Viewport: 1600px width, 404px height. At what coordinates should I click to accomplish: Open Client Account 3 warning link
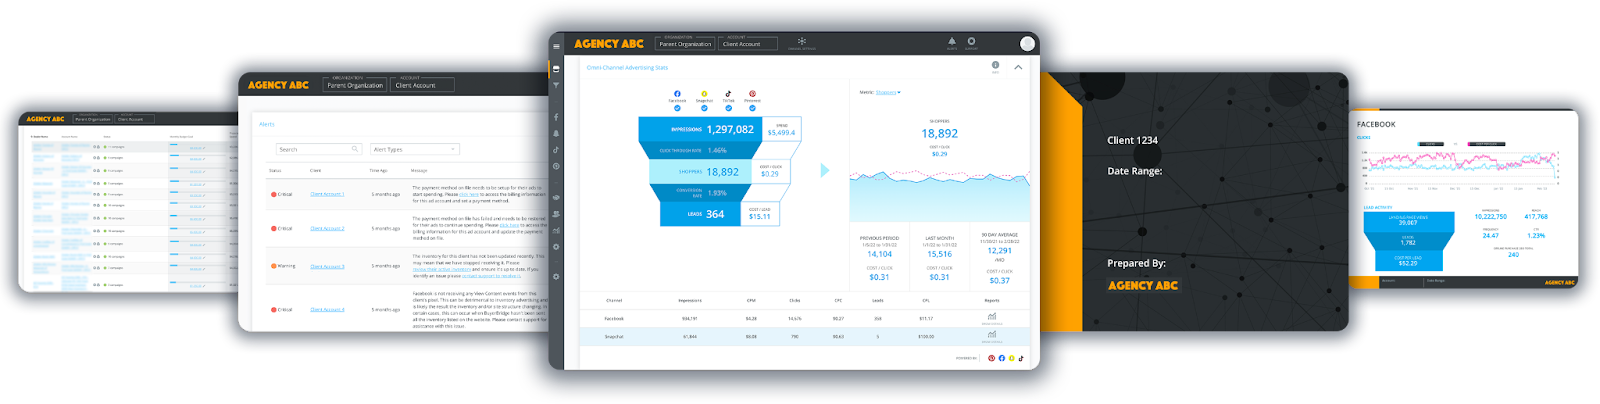(x=327, y=267)
